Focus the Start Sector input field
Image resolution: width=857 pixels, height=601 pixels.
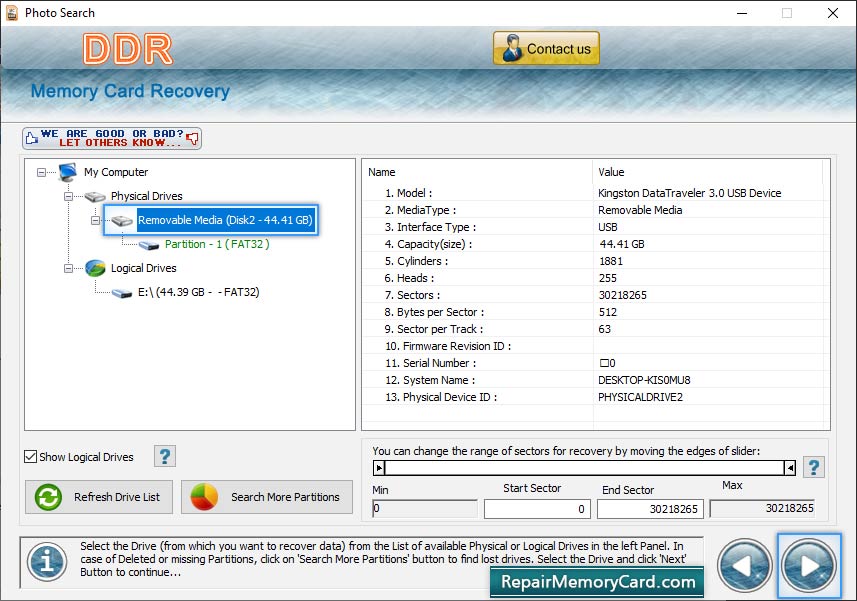coord(537,509)
